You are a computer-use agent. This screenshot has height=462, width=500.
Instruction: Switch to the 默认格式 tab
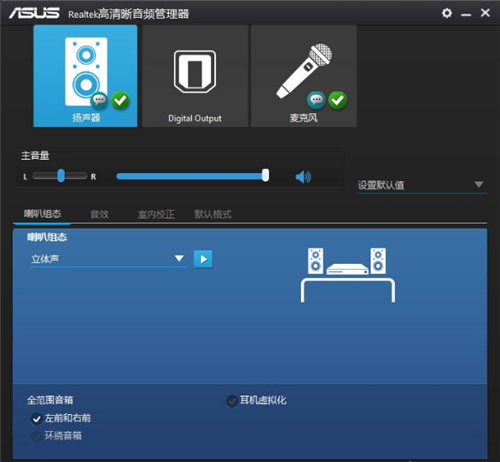click(x=213, y=214)
